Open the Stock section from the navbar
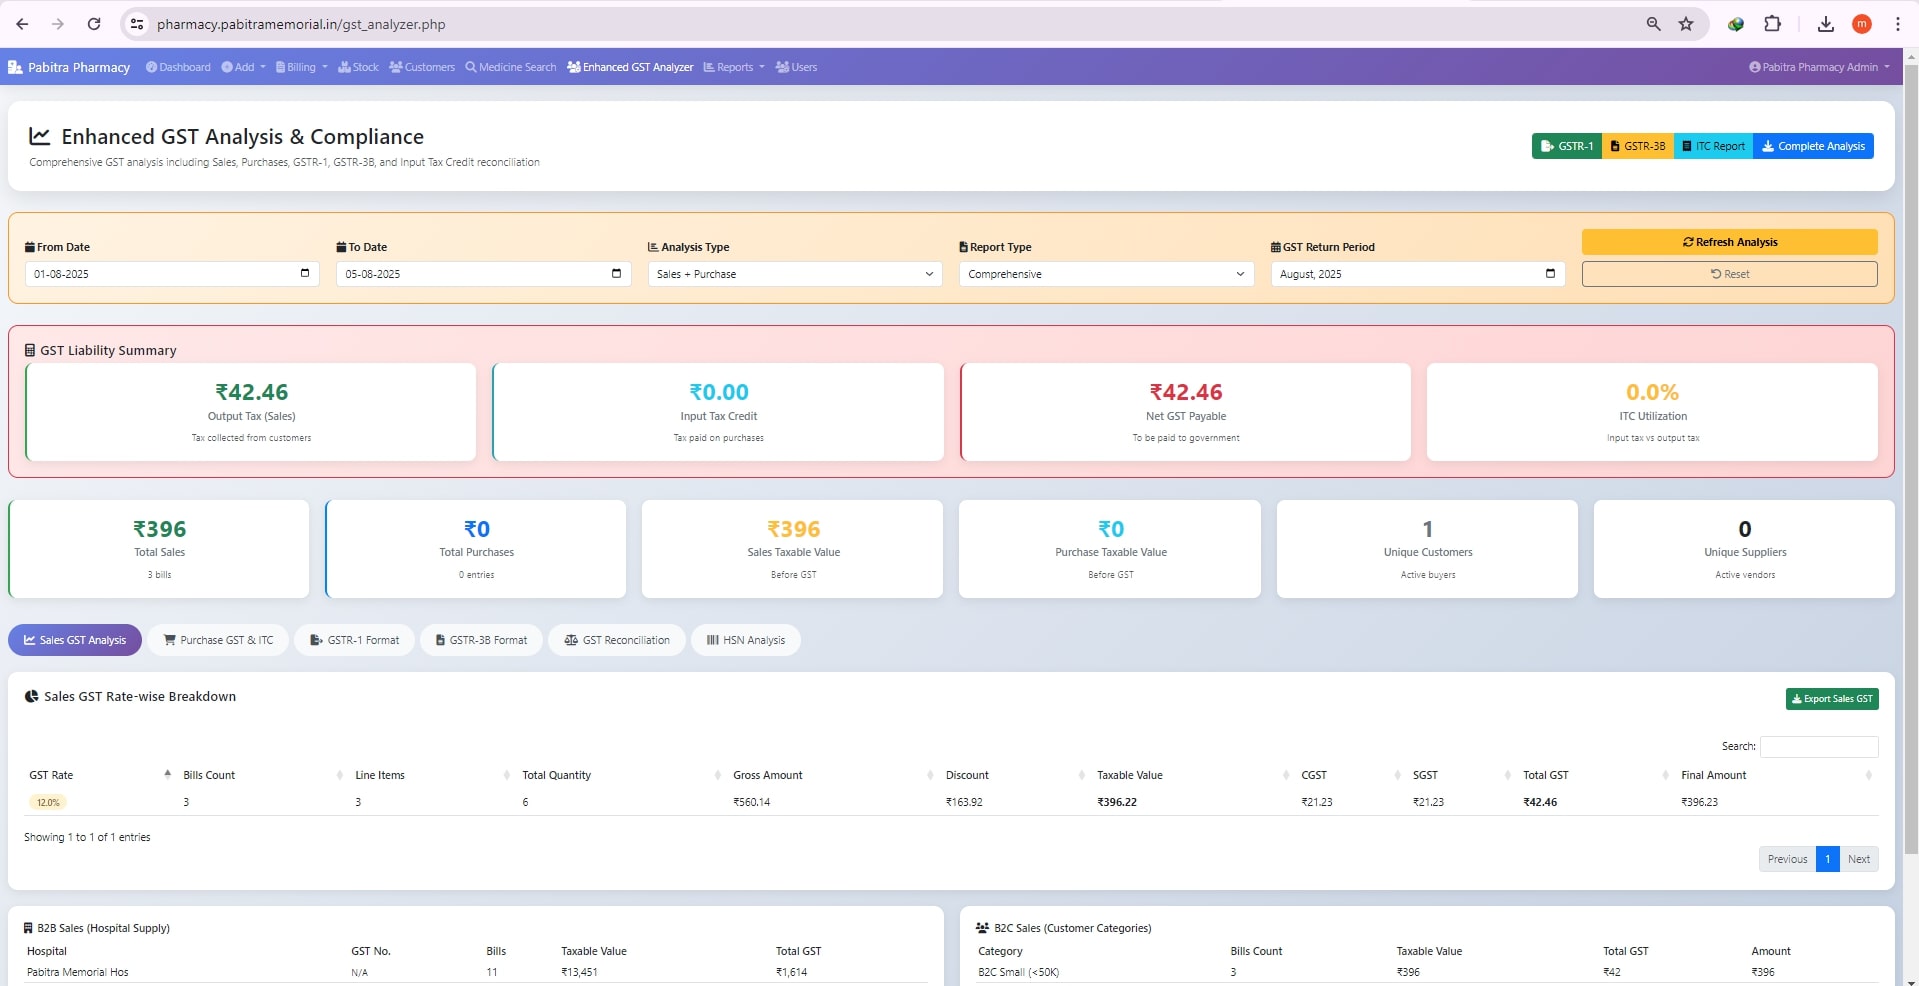 [358, 67]
